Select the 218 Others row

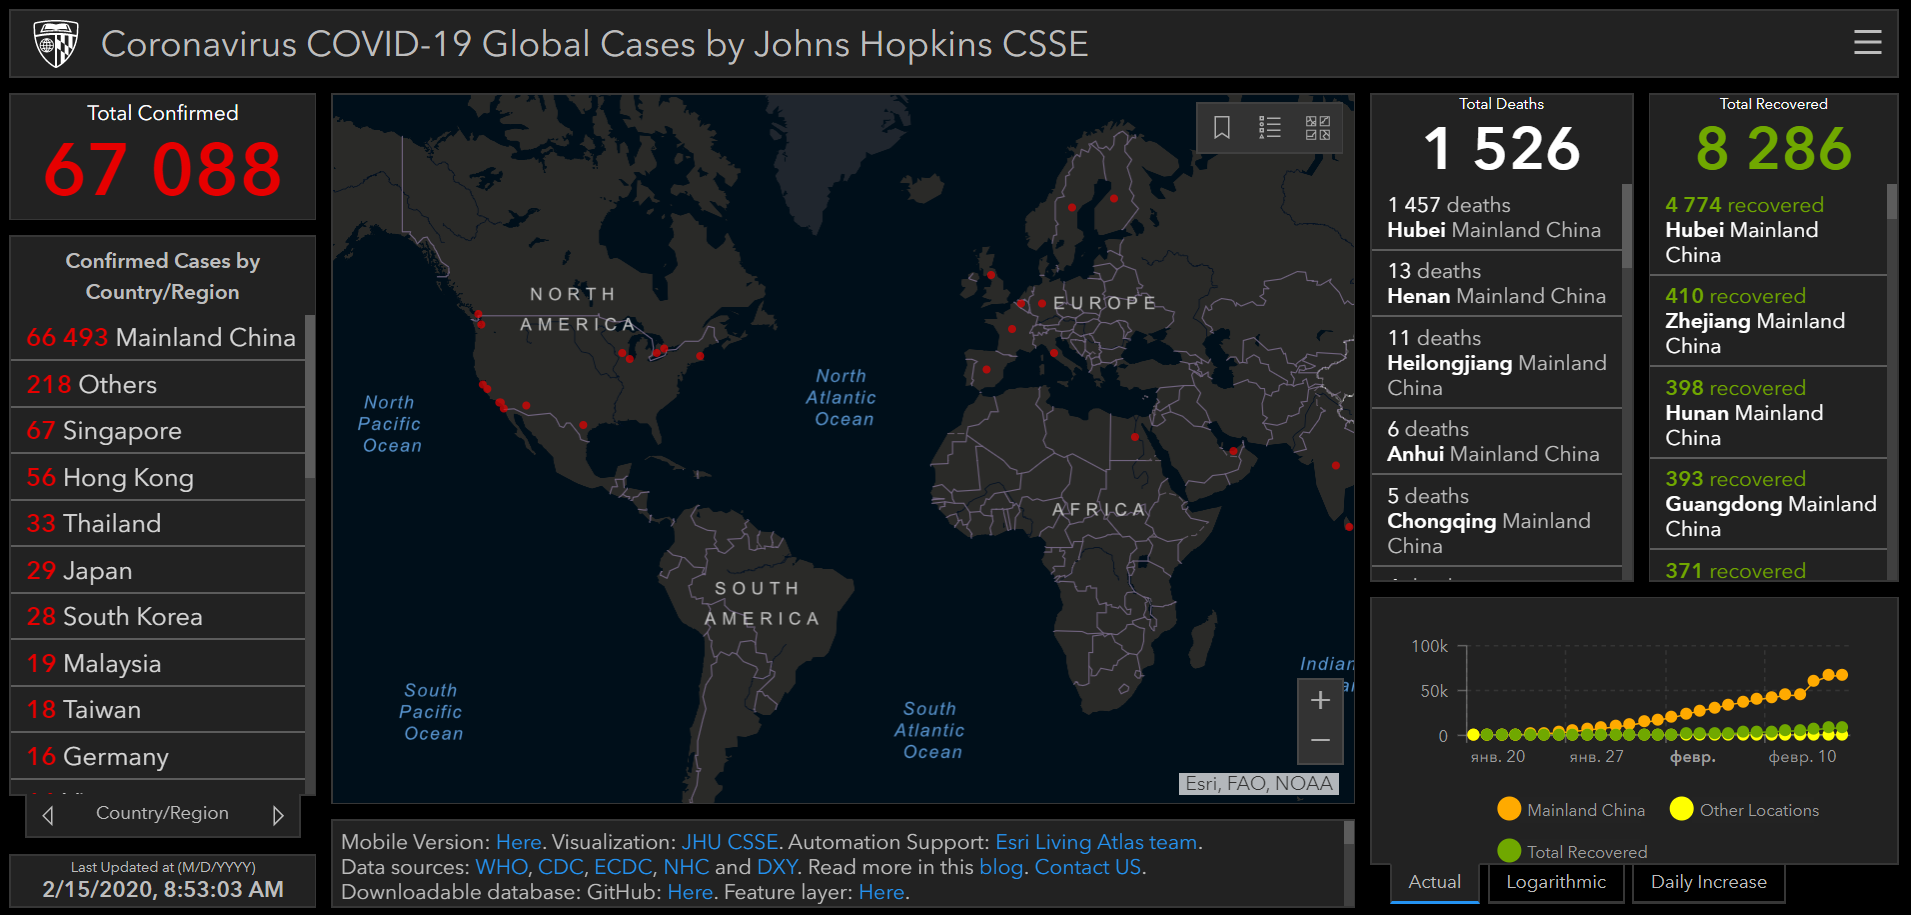point(158,385)
